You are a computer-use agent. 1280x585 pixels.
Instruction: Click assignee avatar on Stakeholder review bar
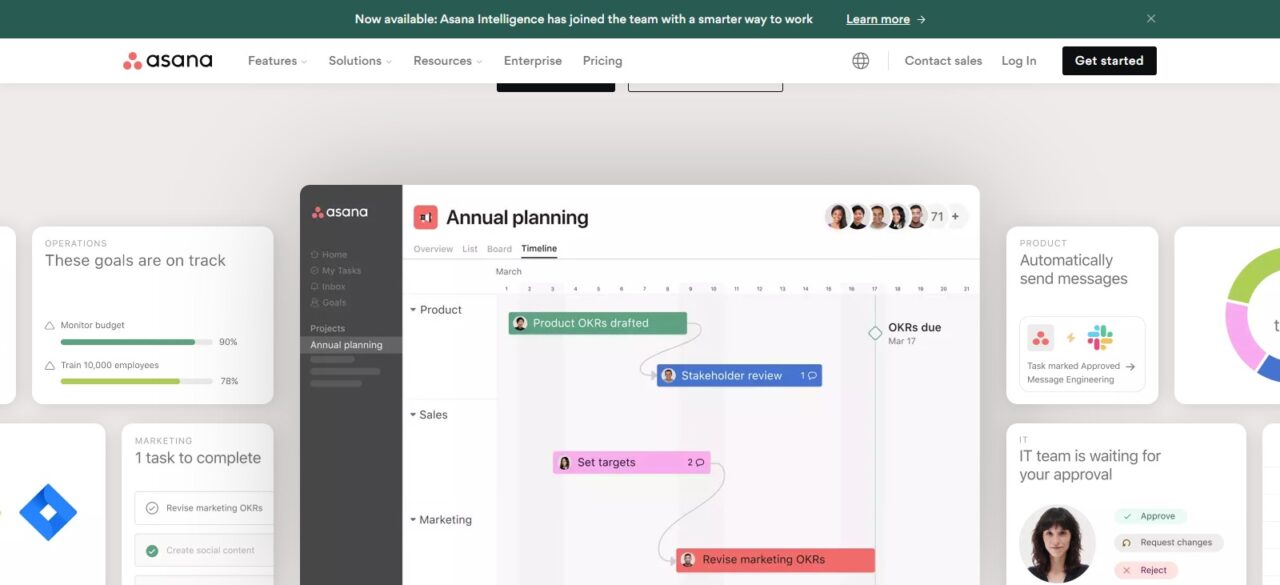click(x=668, y=376)
